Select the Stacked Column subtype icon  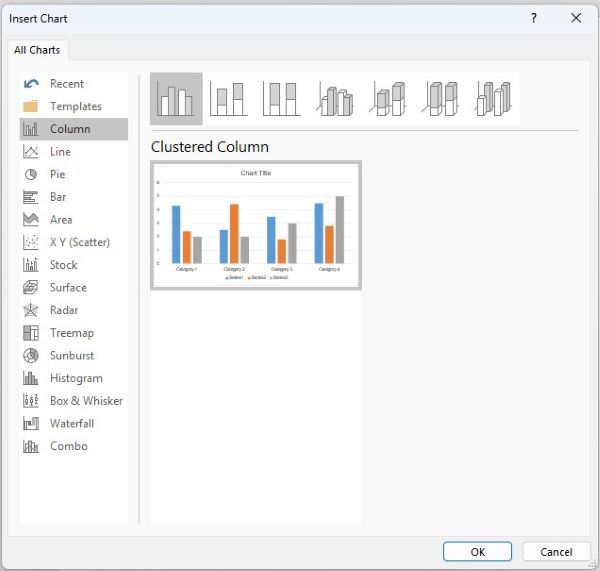[x=229, y=98]
